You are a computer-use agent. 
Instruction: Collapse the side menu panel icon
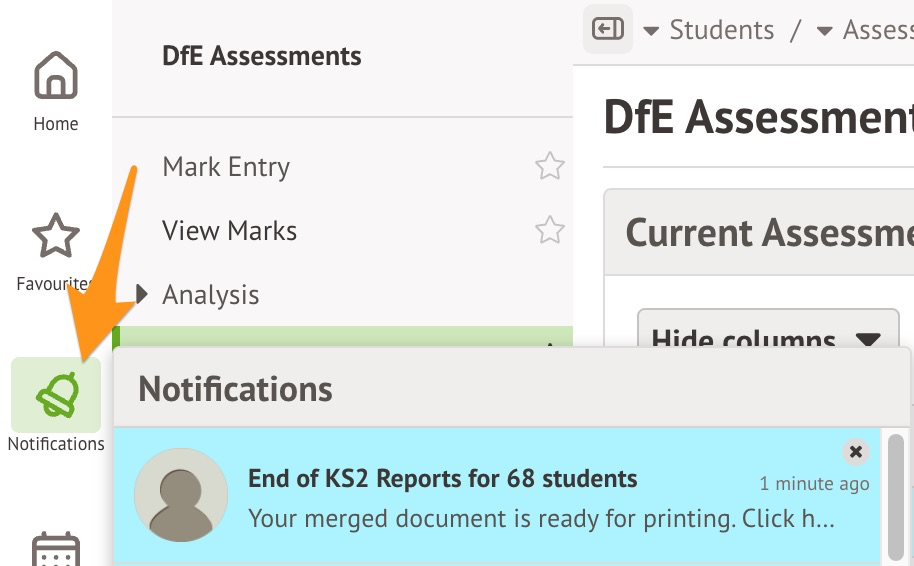pos(608,30)
